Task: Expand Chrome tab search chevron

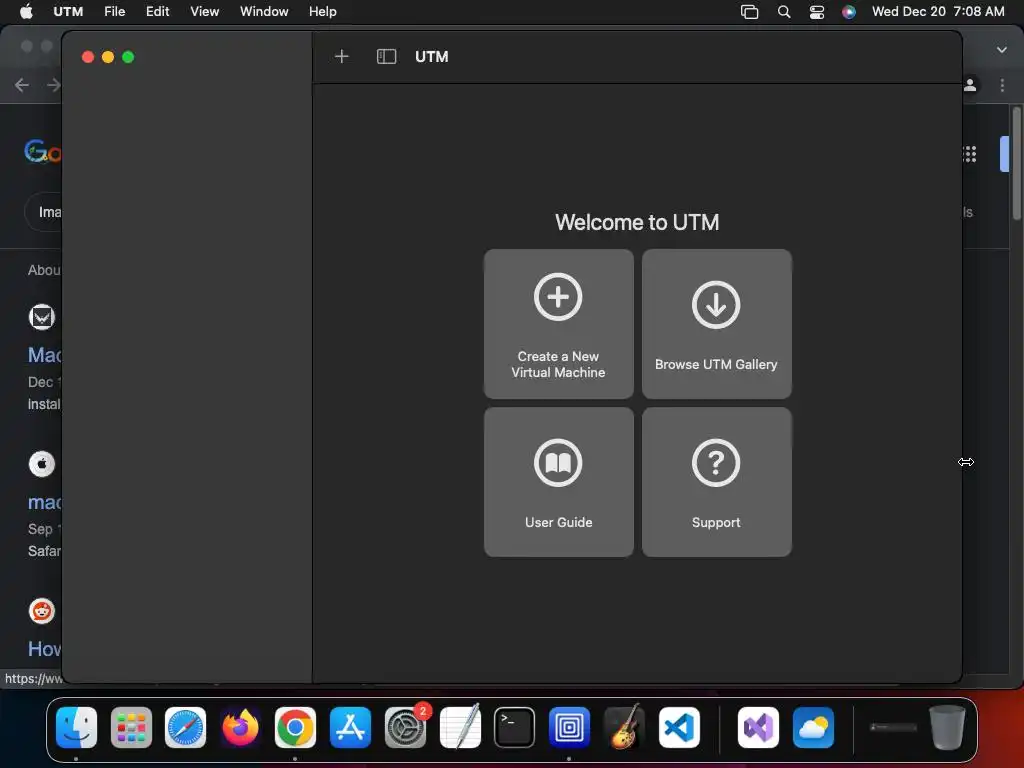Action: [x=1002, y=50]
